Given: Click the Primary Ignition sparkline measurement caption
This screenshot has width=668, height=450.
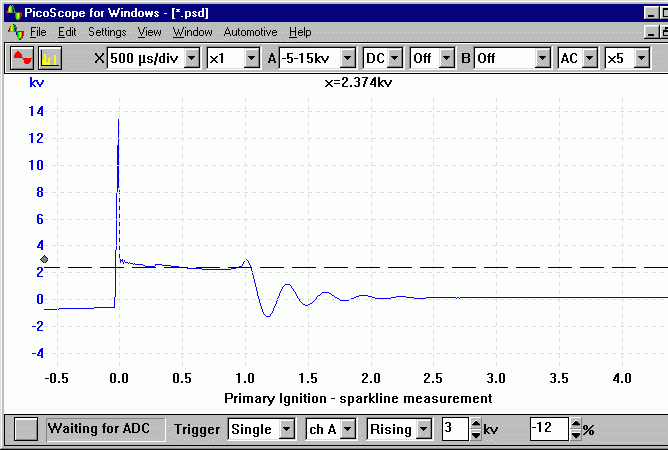Looking at the screenshot, I should click(358, 398).
